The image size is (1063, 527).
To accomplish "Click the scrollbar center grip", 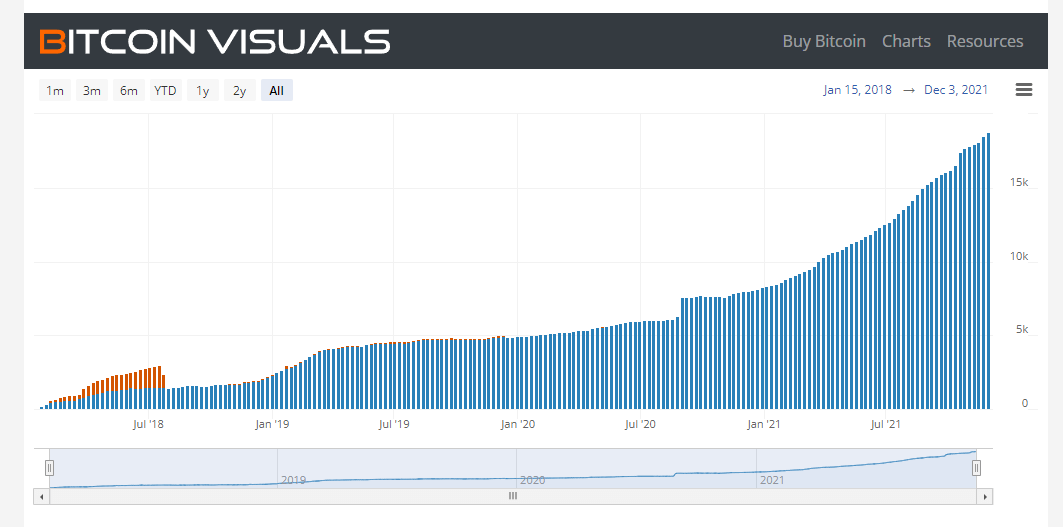I will pyautogui.click(x=513, y=496).
